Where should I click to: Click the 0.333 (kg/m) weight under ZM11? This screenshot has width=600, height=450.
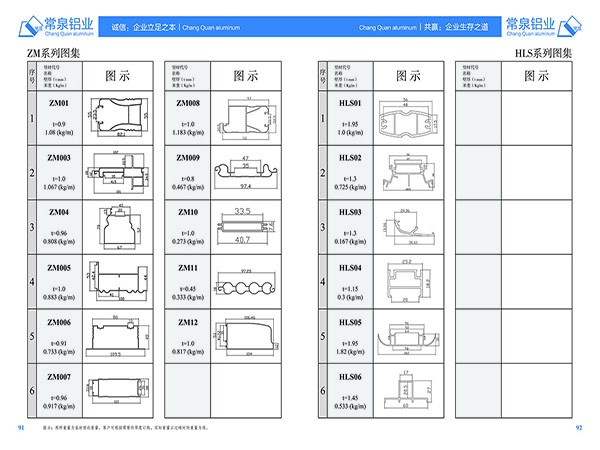(188, 297)
